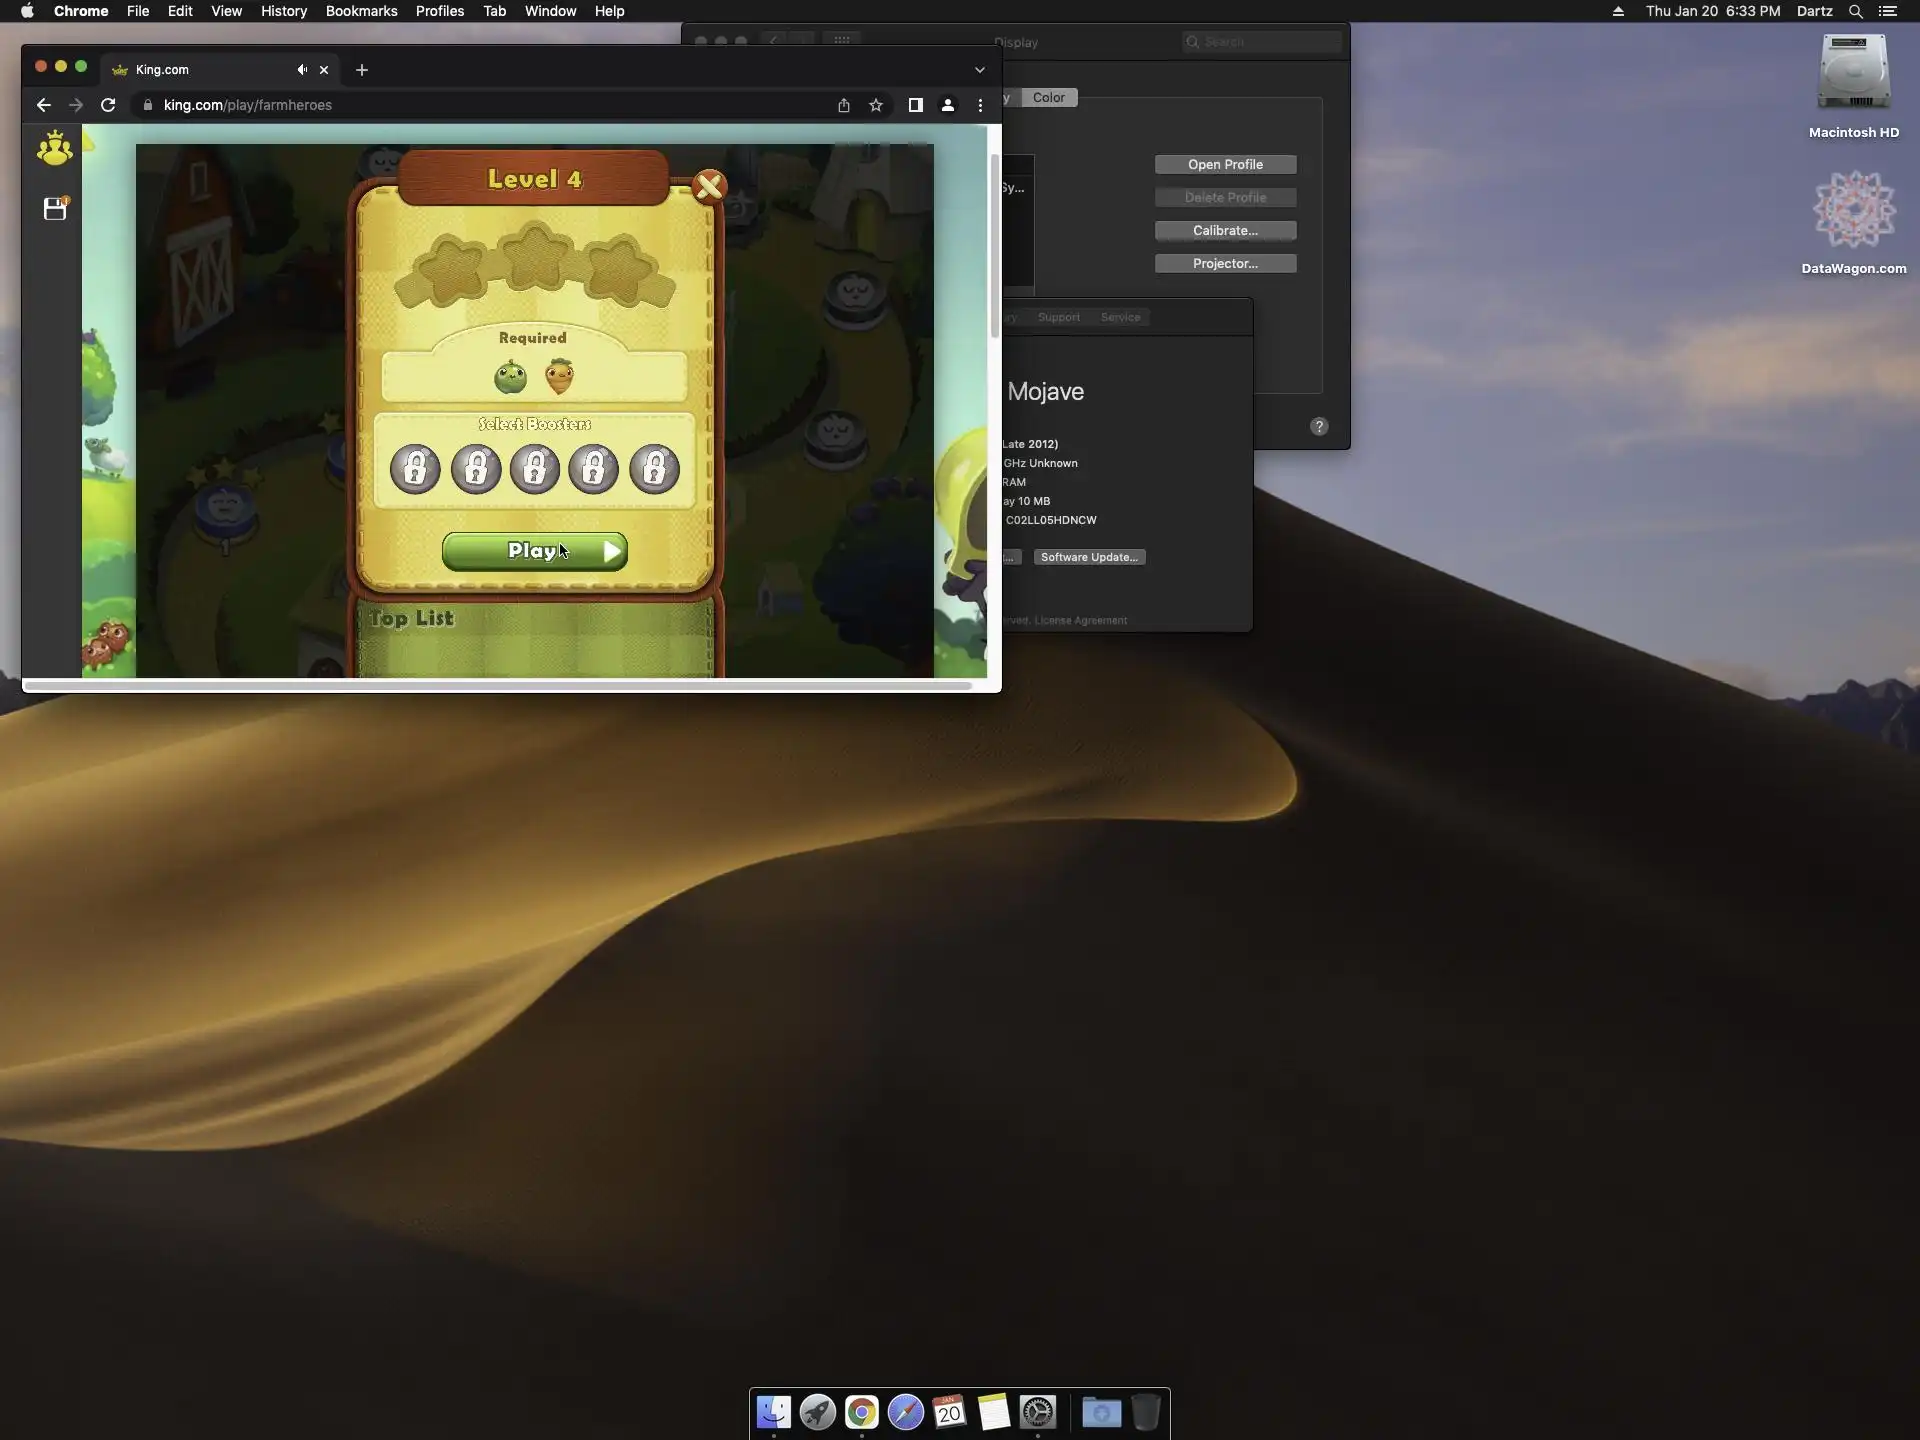Viewport: 1920px width, 1440px height.
Task: Click the King crown logo in sidebar
Action: coord(54,148)
